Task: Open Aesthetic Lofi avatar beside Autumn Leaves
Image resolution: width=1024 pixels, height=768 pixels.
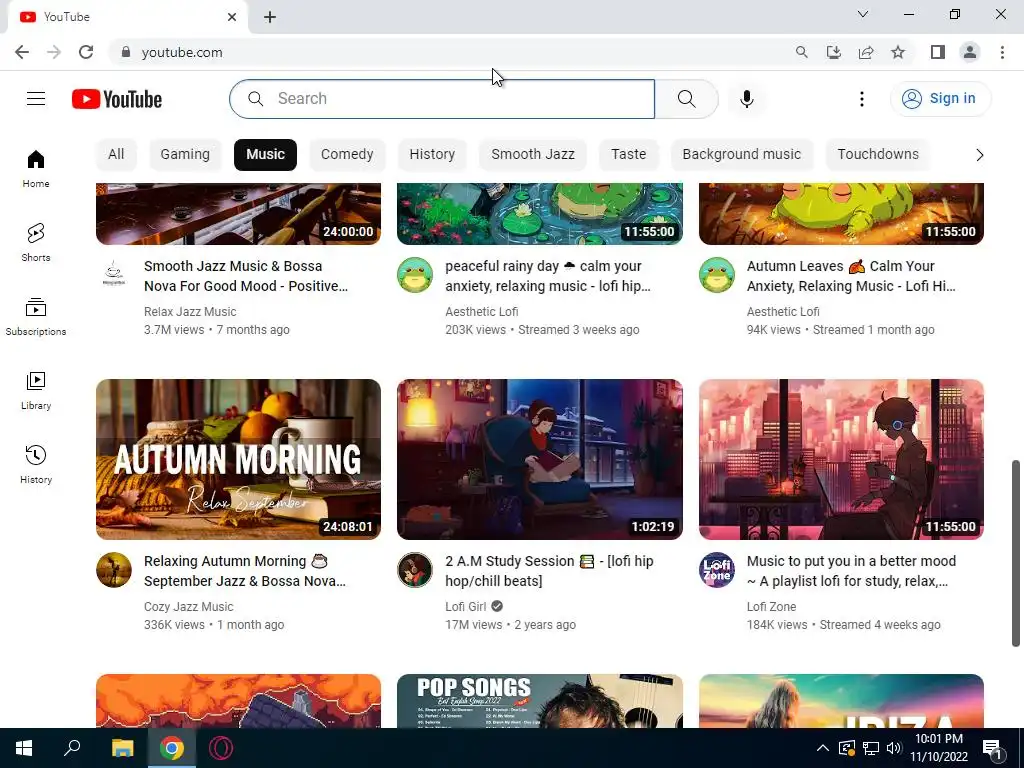Action: click(x=716, y=275)
